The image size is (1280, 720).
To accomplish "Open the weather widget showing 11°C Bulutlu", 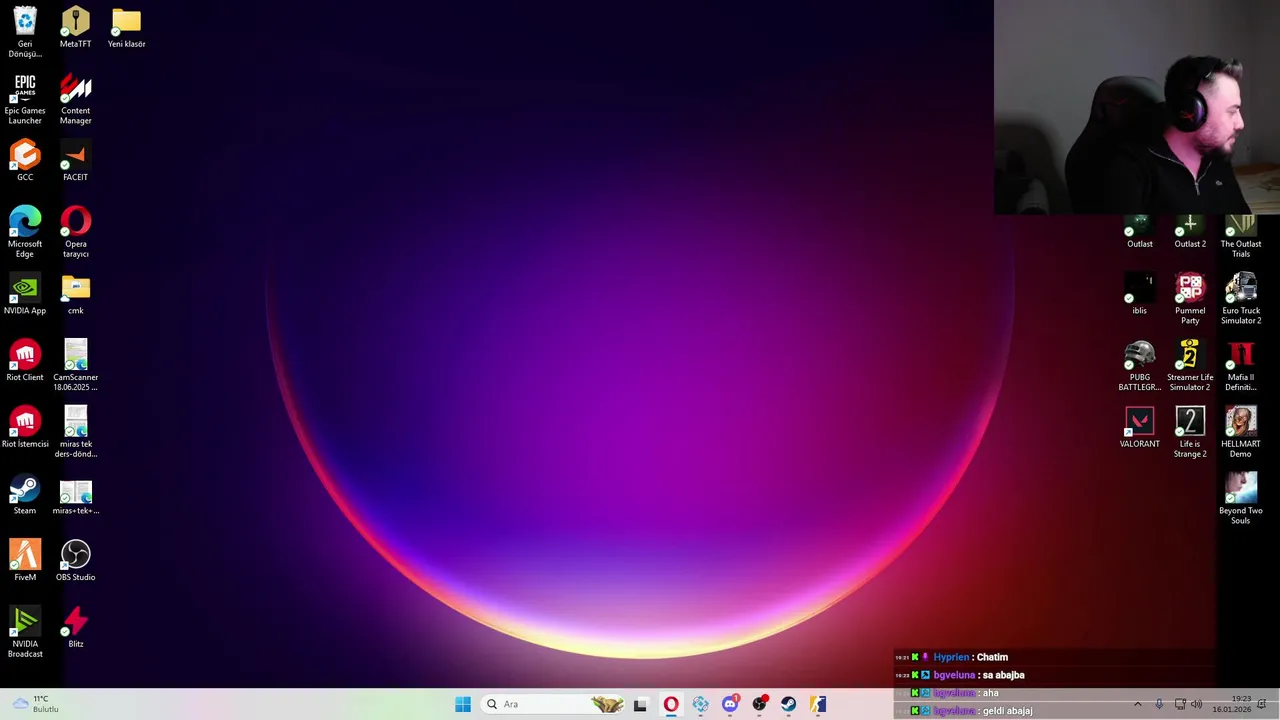I will 36,704.
